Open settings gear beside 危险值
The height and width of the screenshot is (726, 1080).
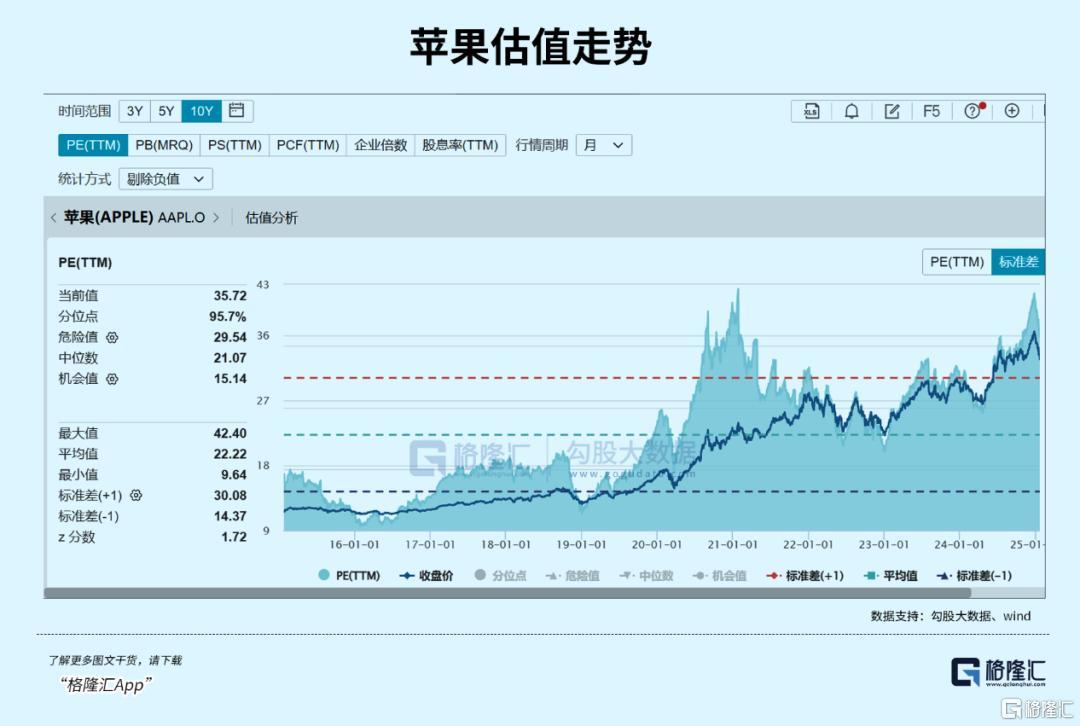tap(112, 338)
